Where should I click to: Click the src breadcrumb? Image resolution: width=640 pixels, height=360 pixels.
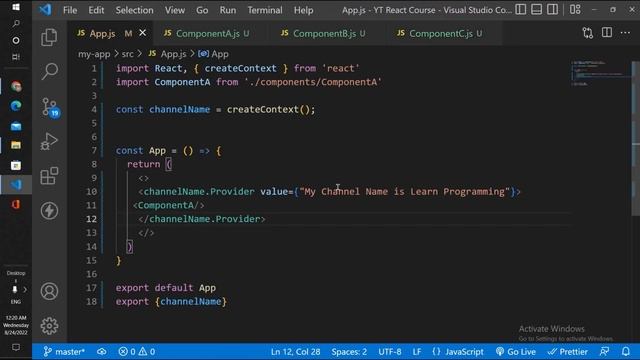coord(127,54)
